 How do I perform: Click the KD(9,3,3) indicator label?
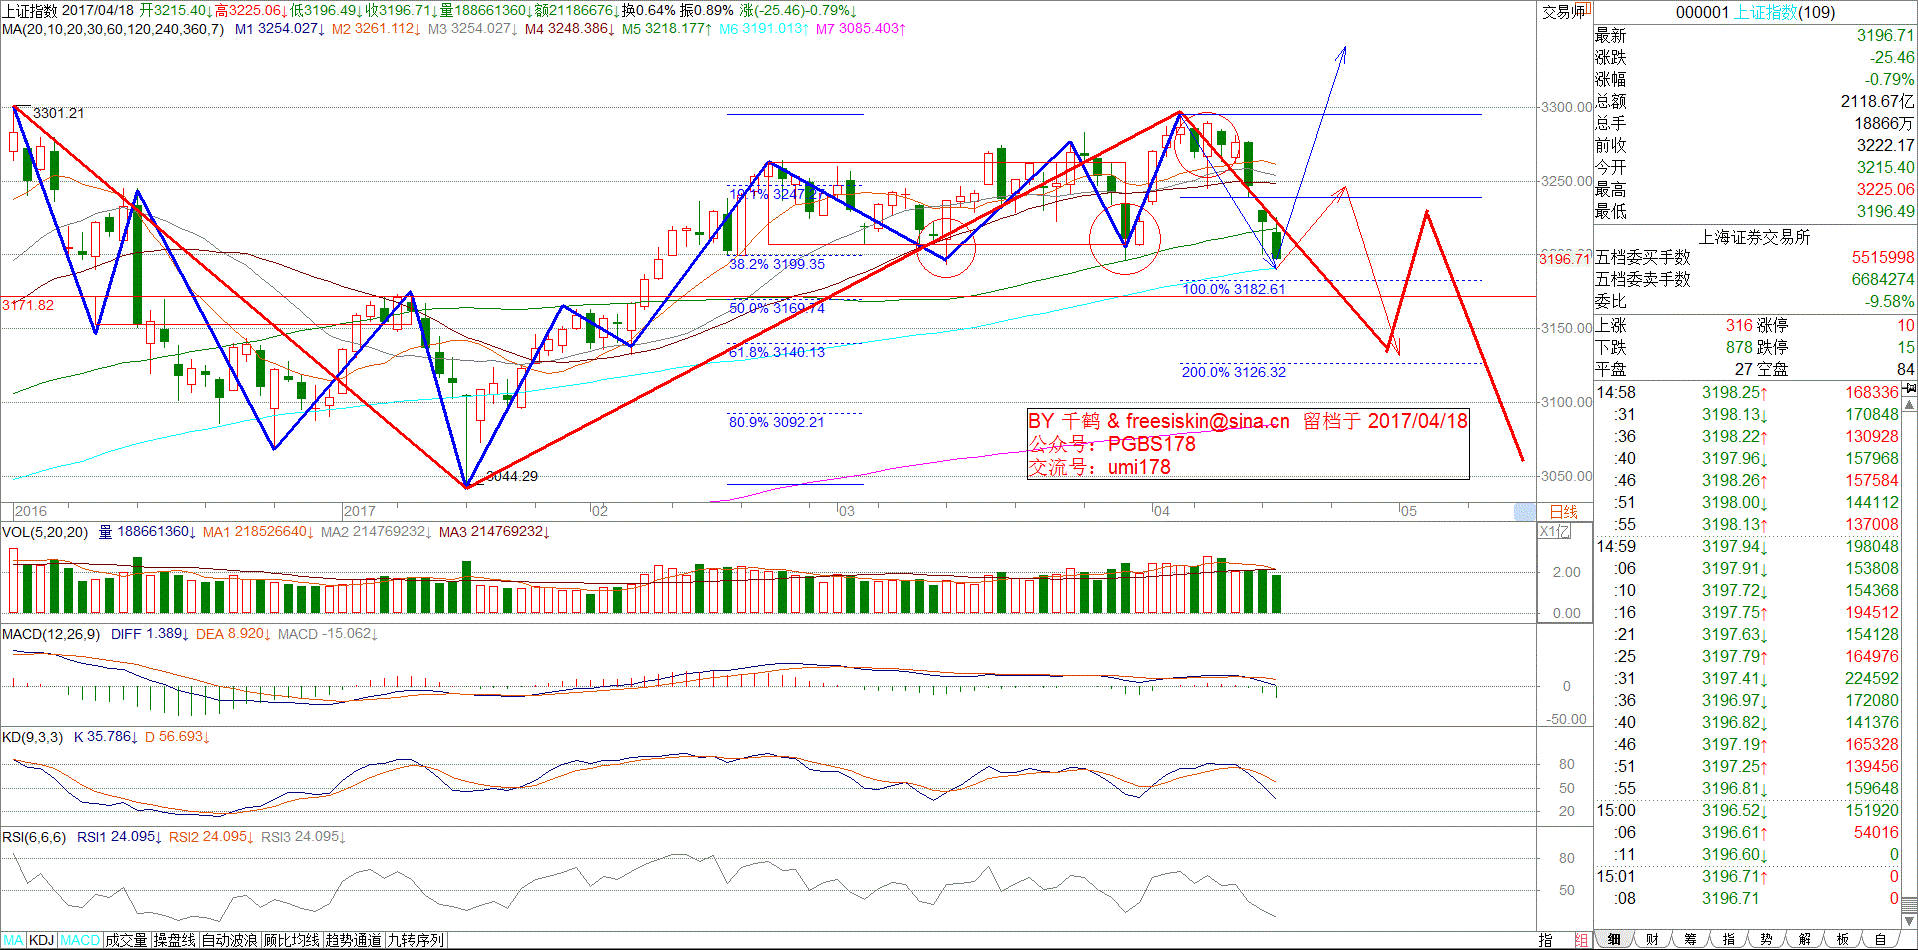(x=32, y=737)
